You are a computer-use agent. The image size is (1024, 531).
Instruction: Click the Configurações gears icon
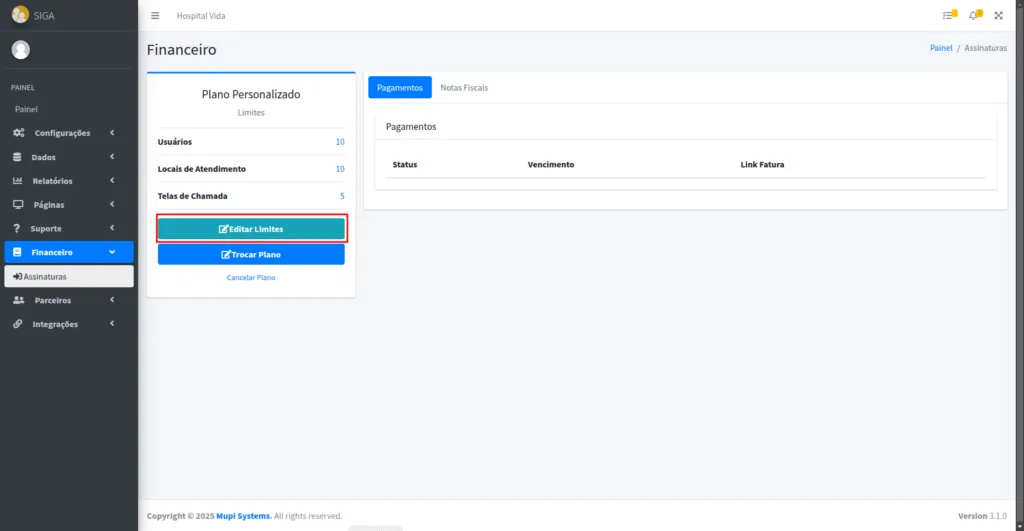[19, 133]
